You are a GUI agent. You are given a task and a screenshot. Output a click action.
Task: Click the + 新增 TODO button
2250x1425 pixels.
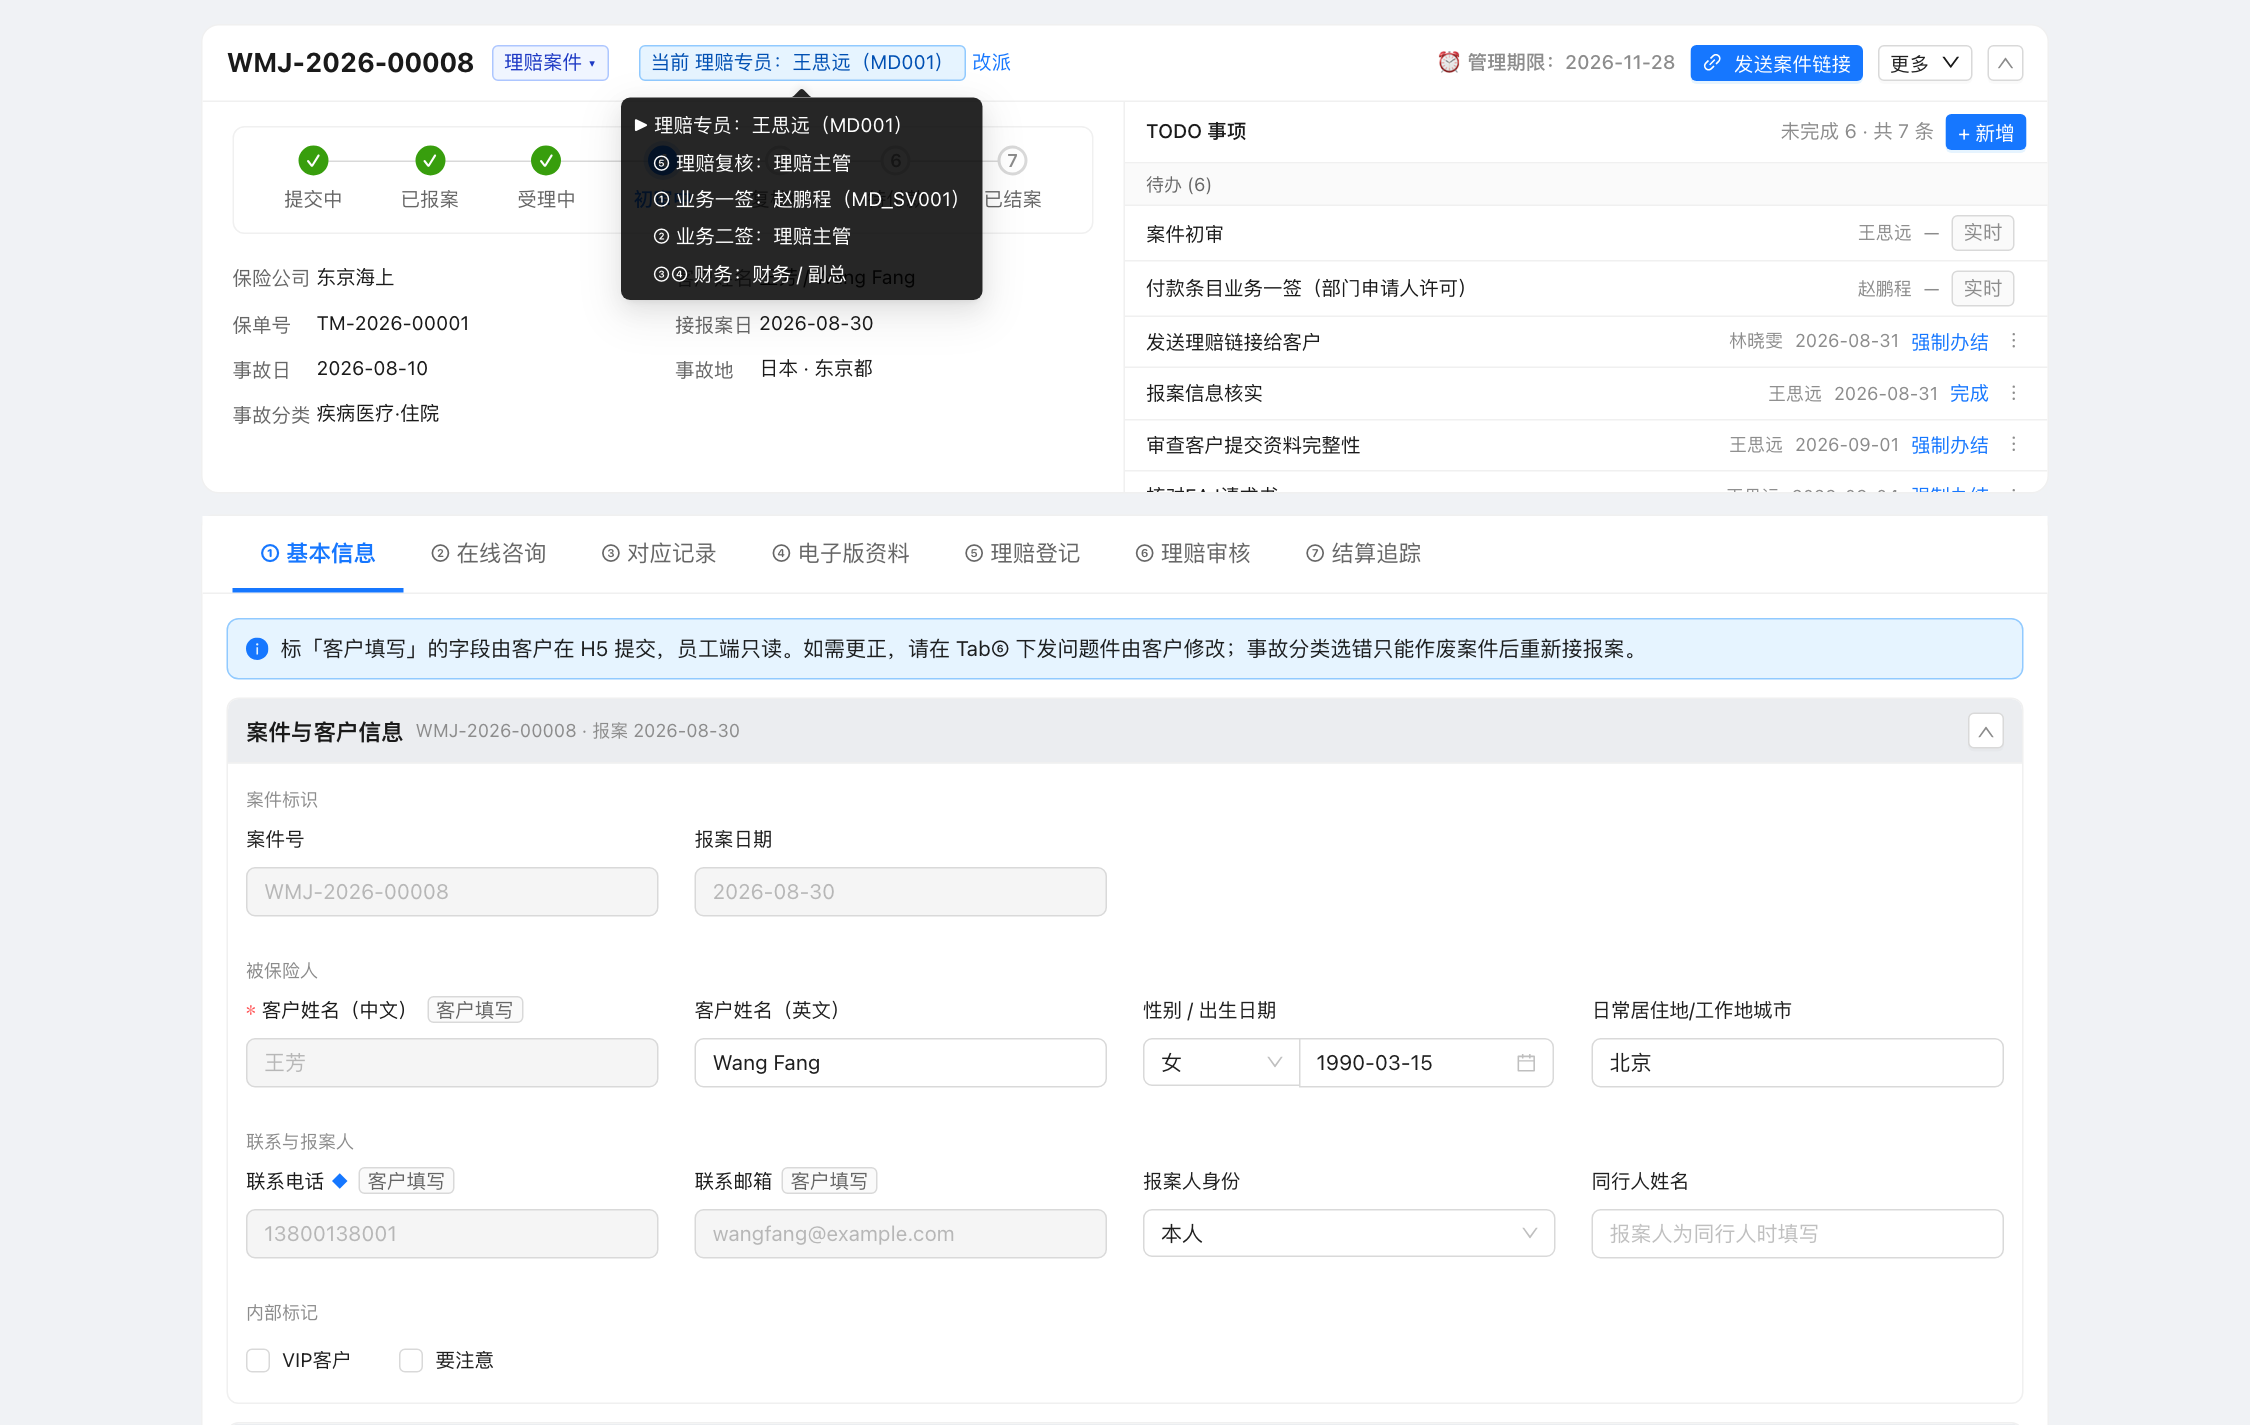pos(1985,132)
